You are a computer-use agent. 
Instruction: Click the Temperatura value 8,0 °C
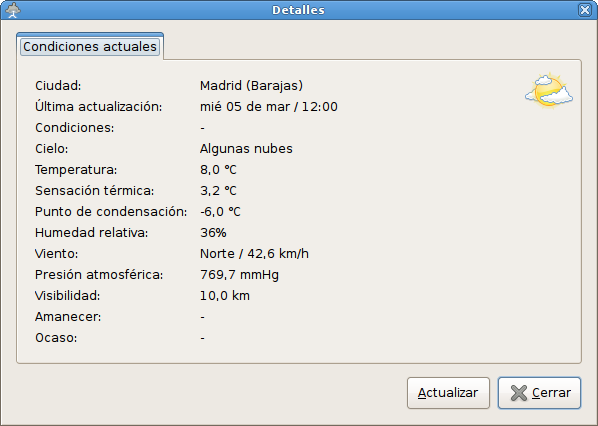pos(219,170)
